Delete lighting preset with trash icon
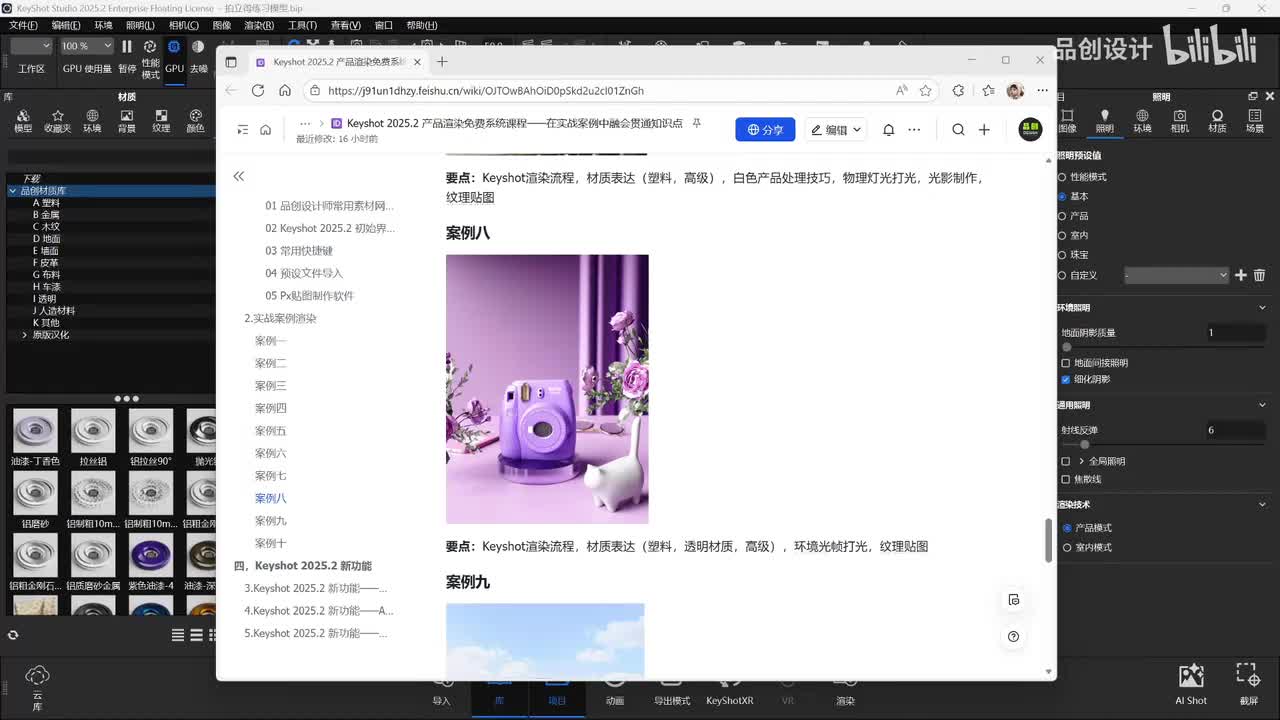This screenshot has height=720, width=1280. [x=1259, y=275]
